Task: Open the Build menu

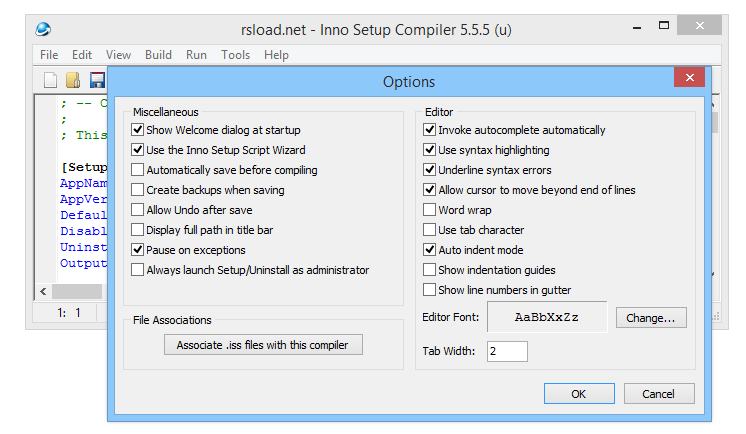Action: coord(158,55)
